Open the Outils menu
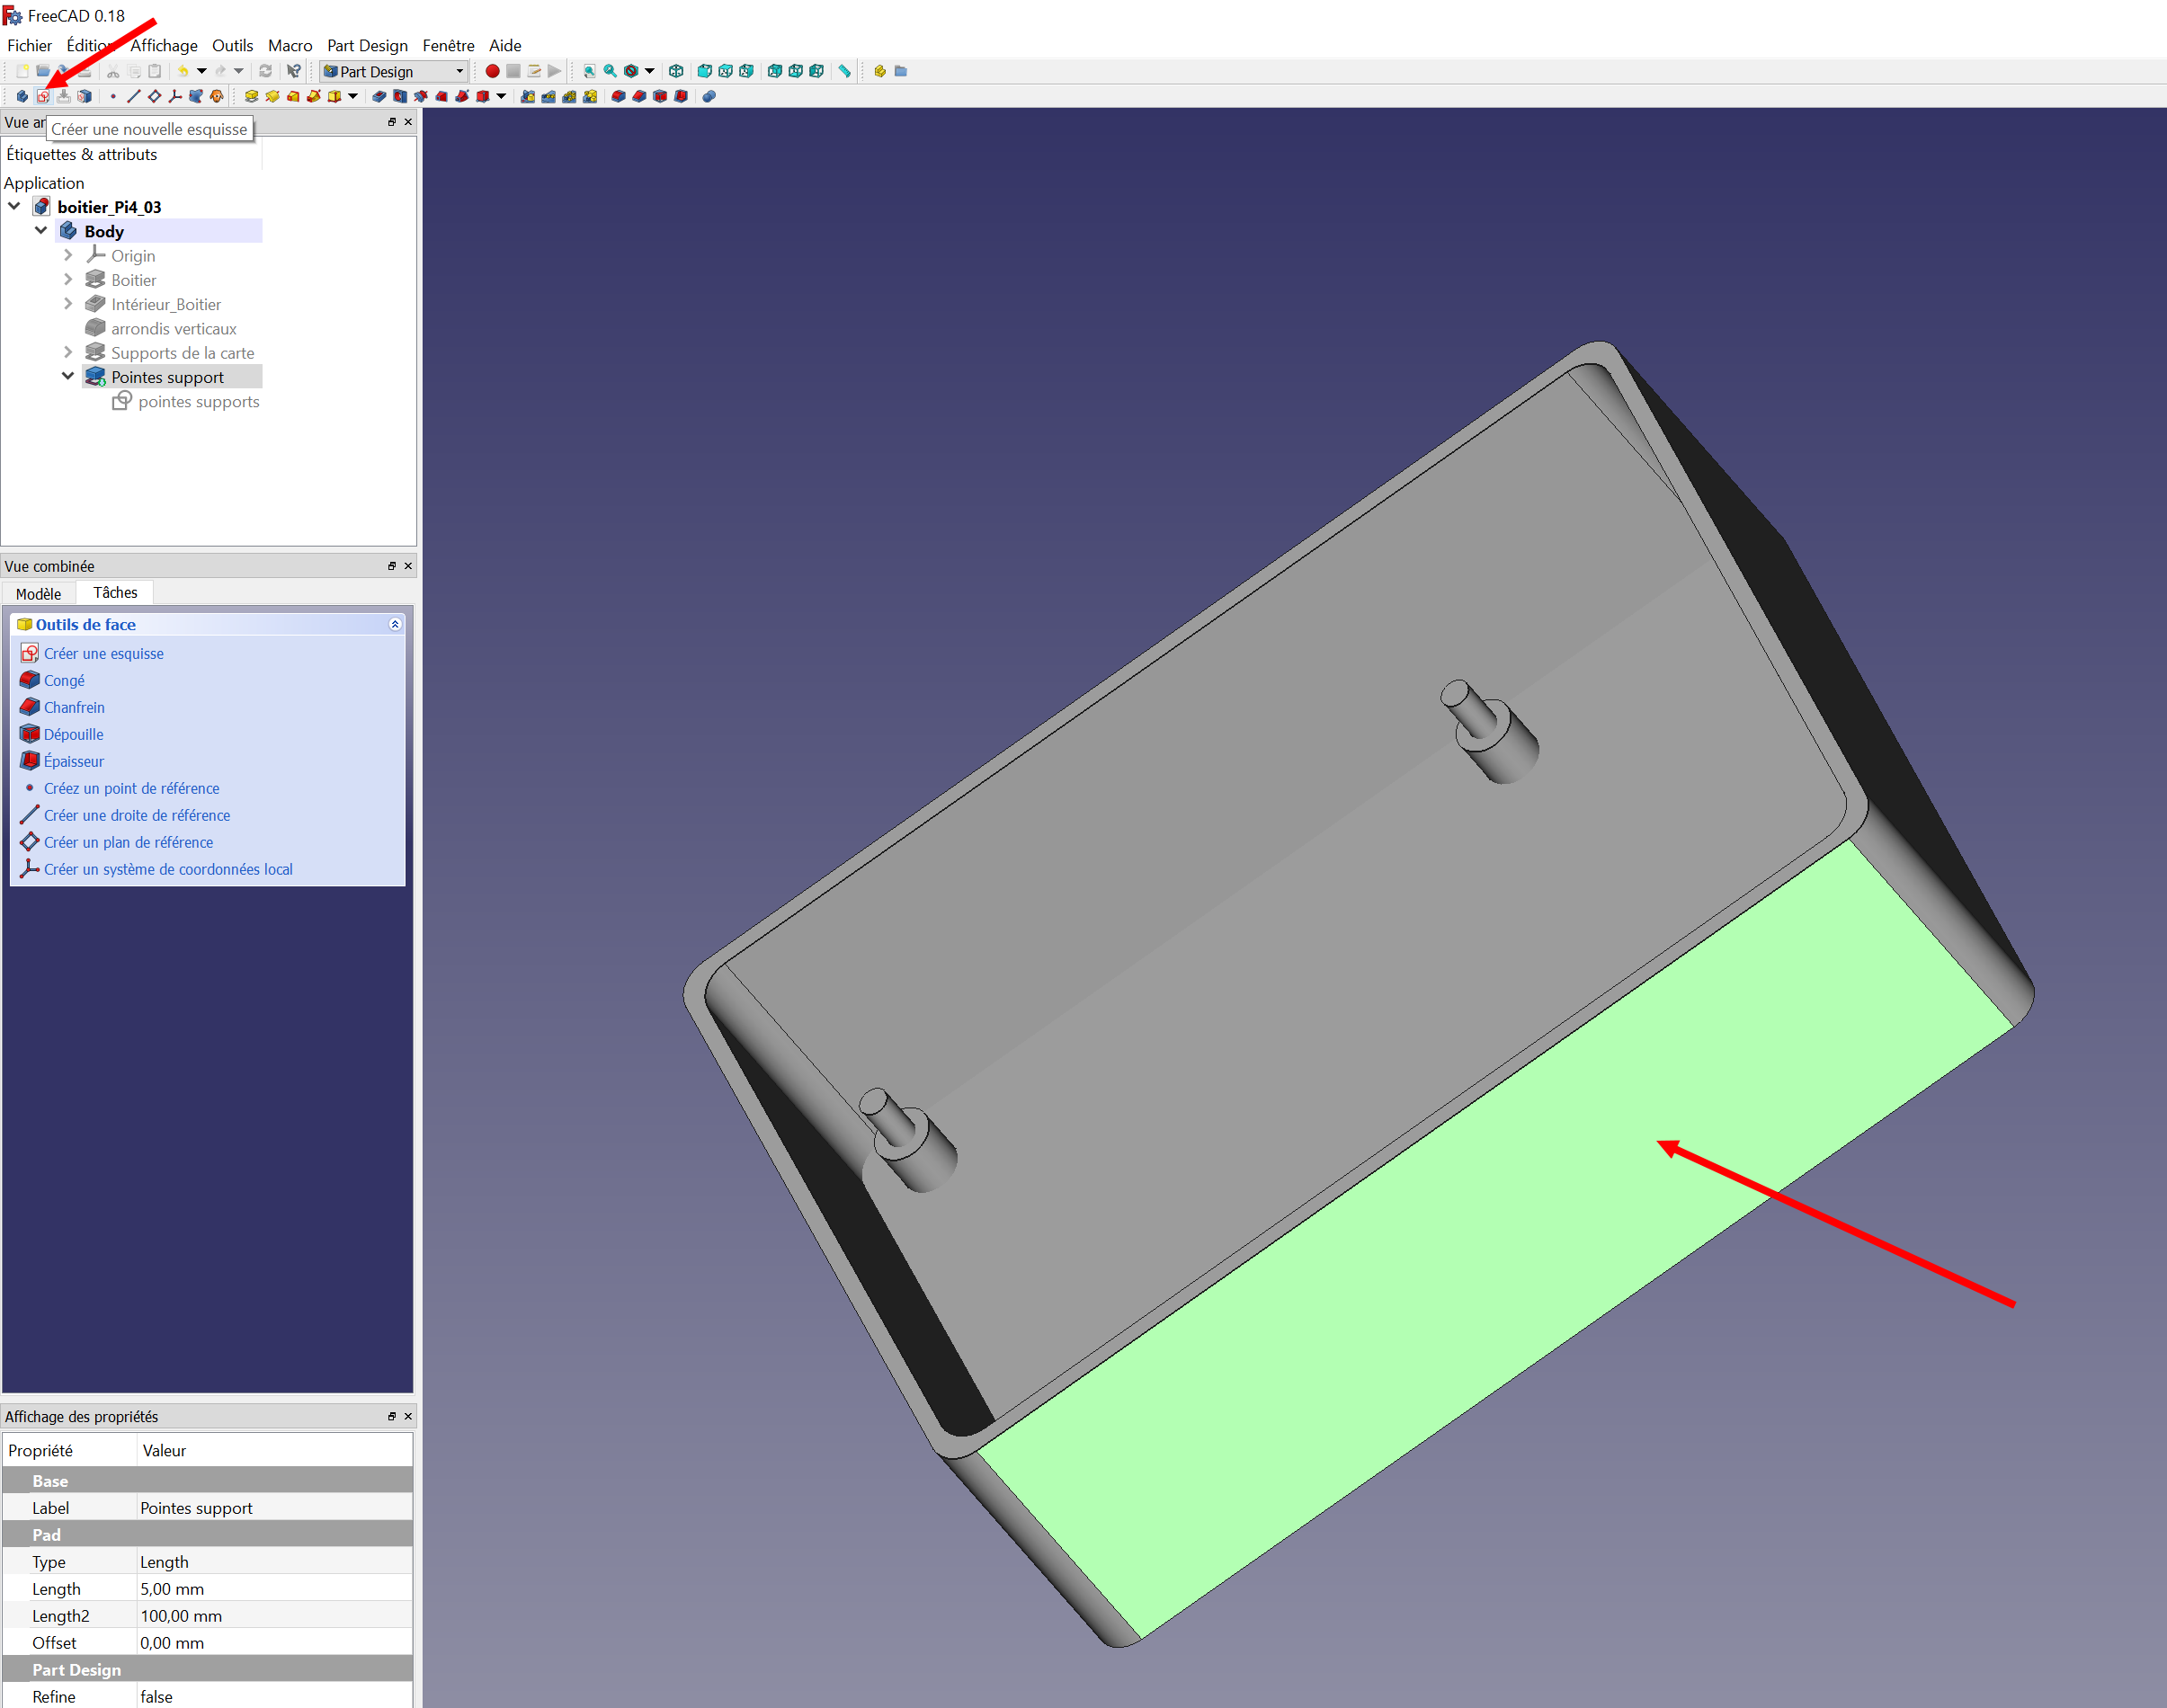 coord(232,45)
